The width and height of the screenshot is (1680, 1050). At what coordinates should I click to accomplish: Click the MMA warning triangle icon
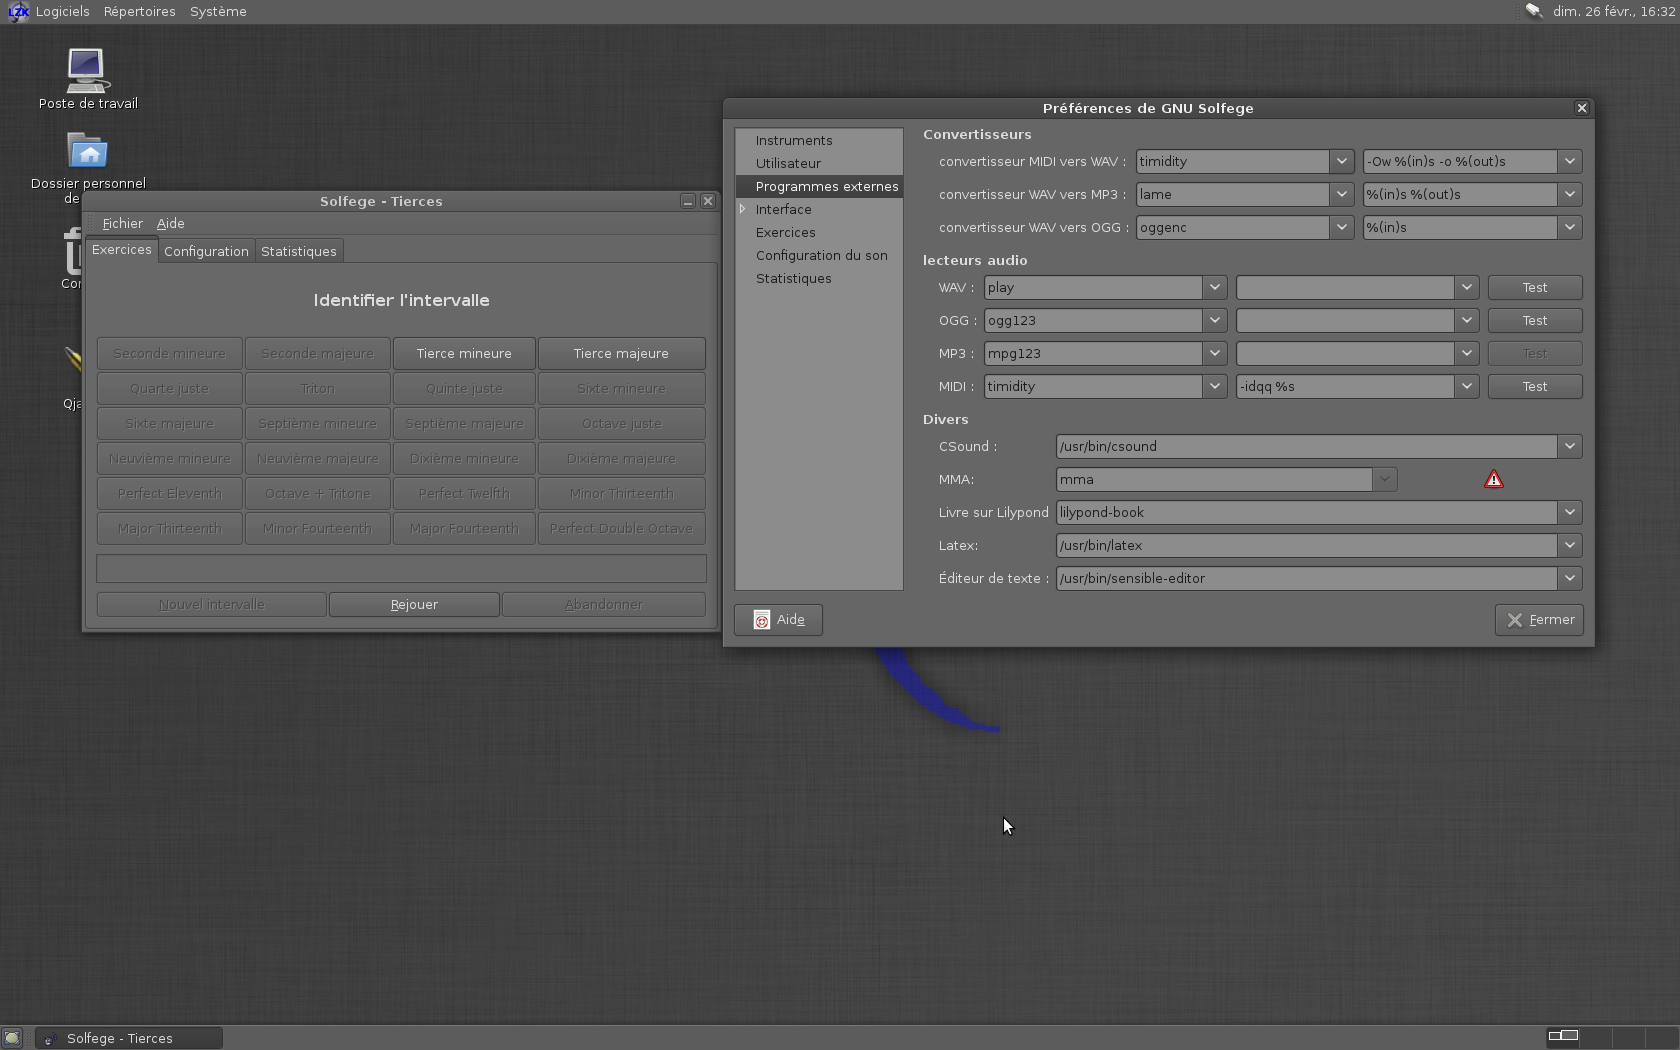(1494, 479)
